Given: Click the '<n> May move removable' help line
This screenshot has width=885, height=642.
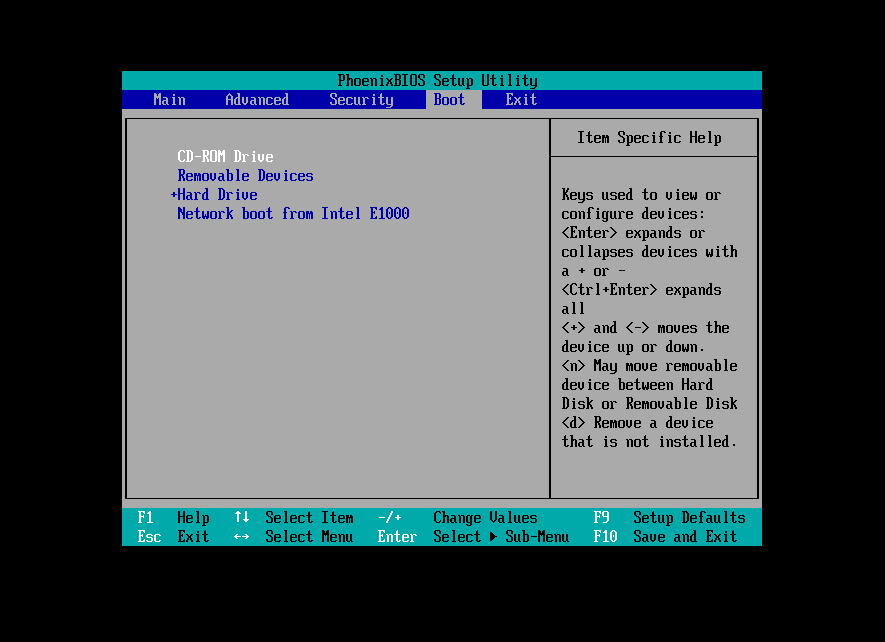Looking at the screenshot, I should pyautogui.click(x=649, y=366).
